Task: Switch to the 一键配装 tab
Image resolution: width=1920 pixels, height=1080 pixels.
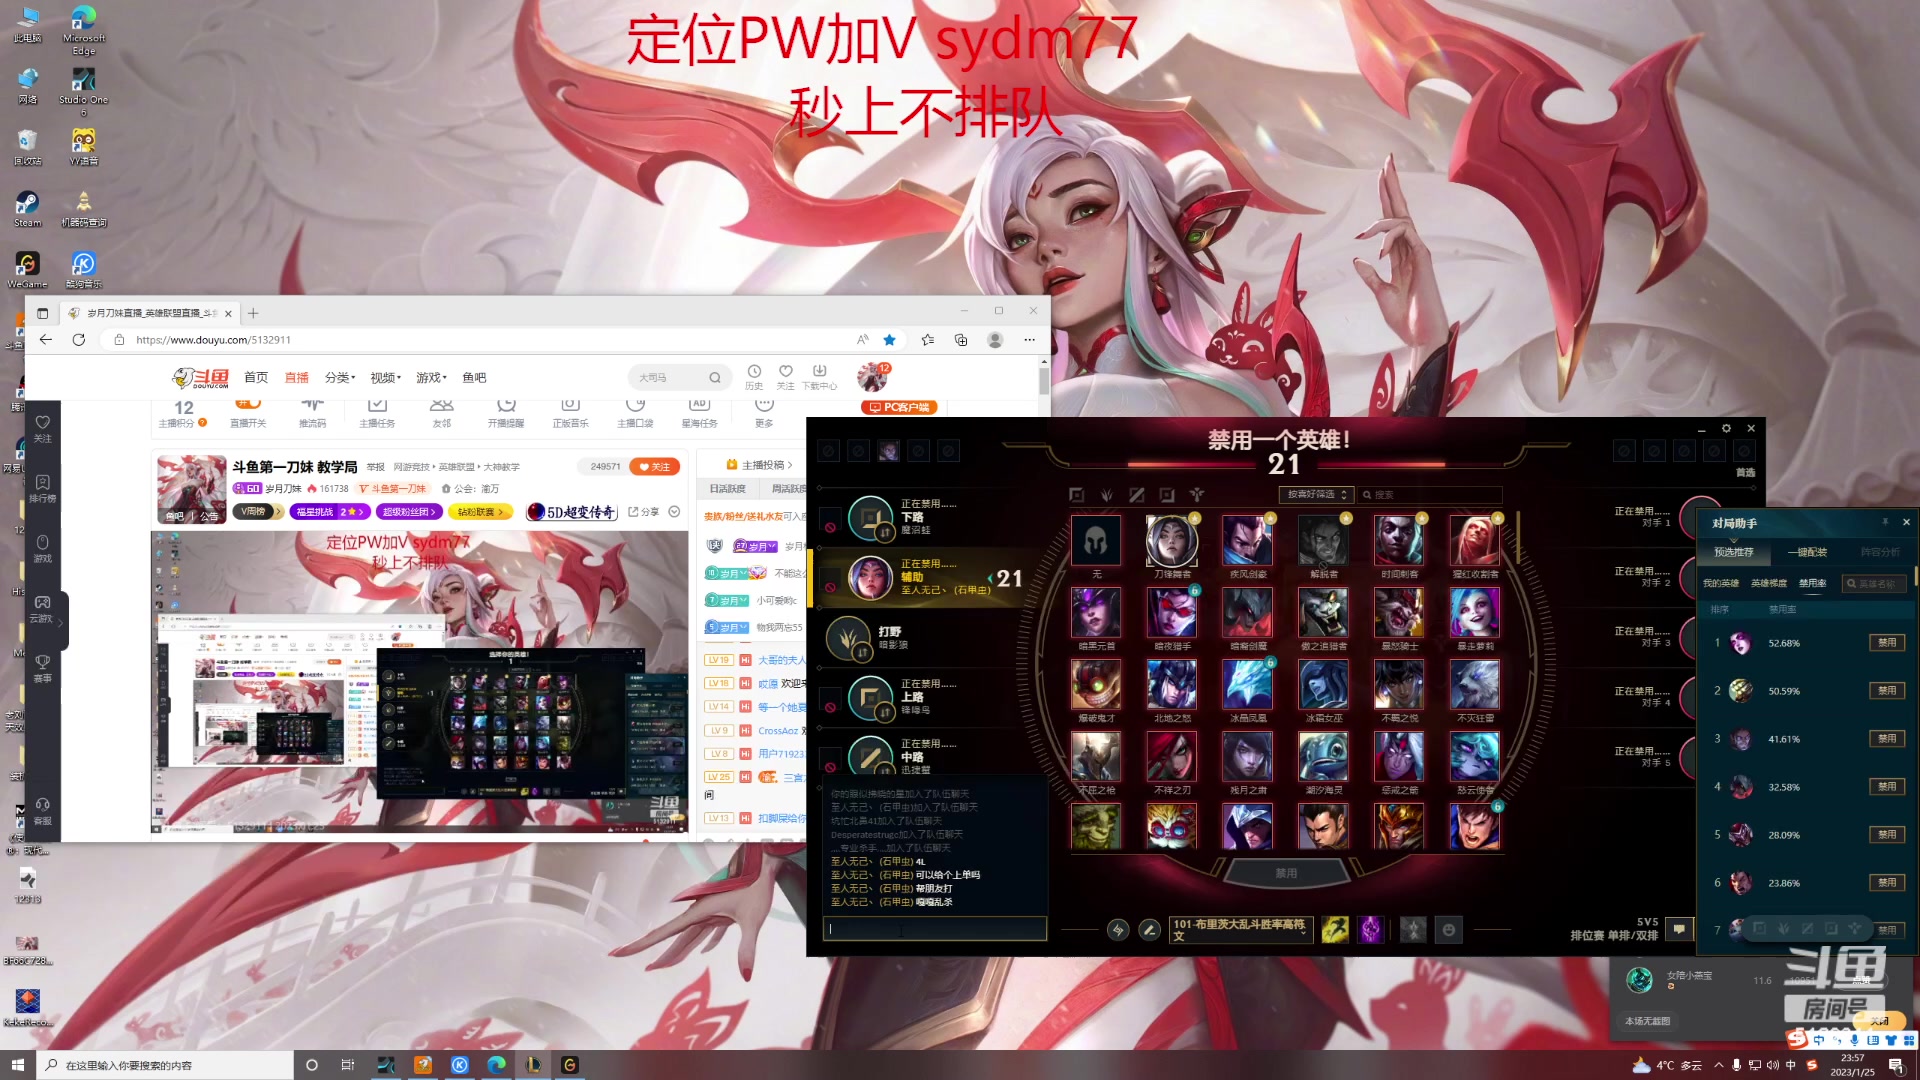Action: click(1807, 552)
